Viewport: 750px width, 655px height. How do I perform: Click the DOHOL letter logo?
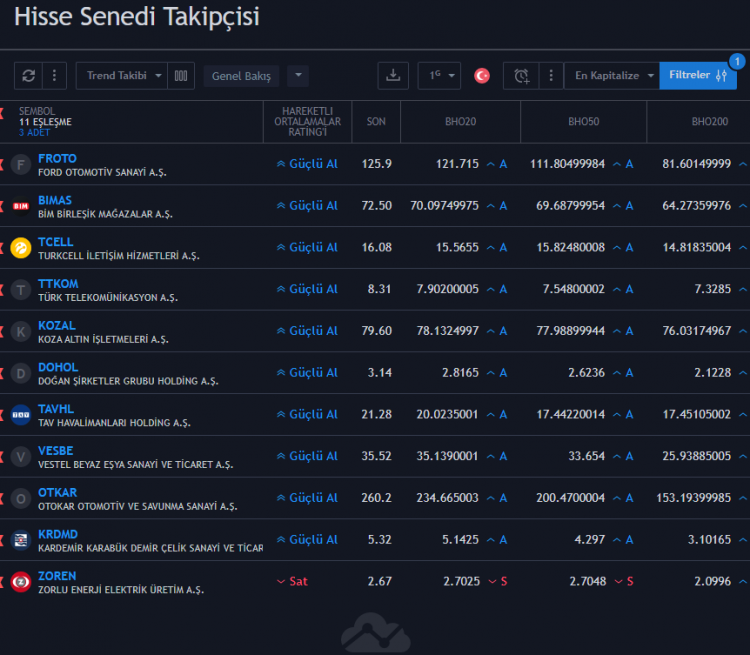tap(21, 373)
